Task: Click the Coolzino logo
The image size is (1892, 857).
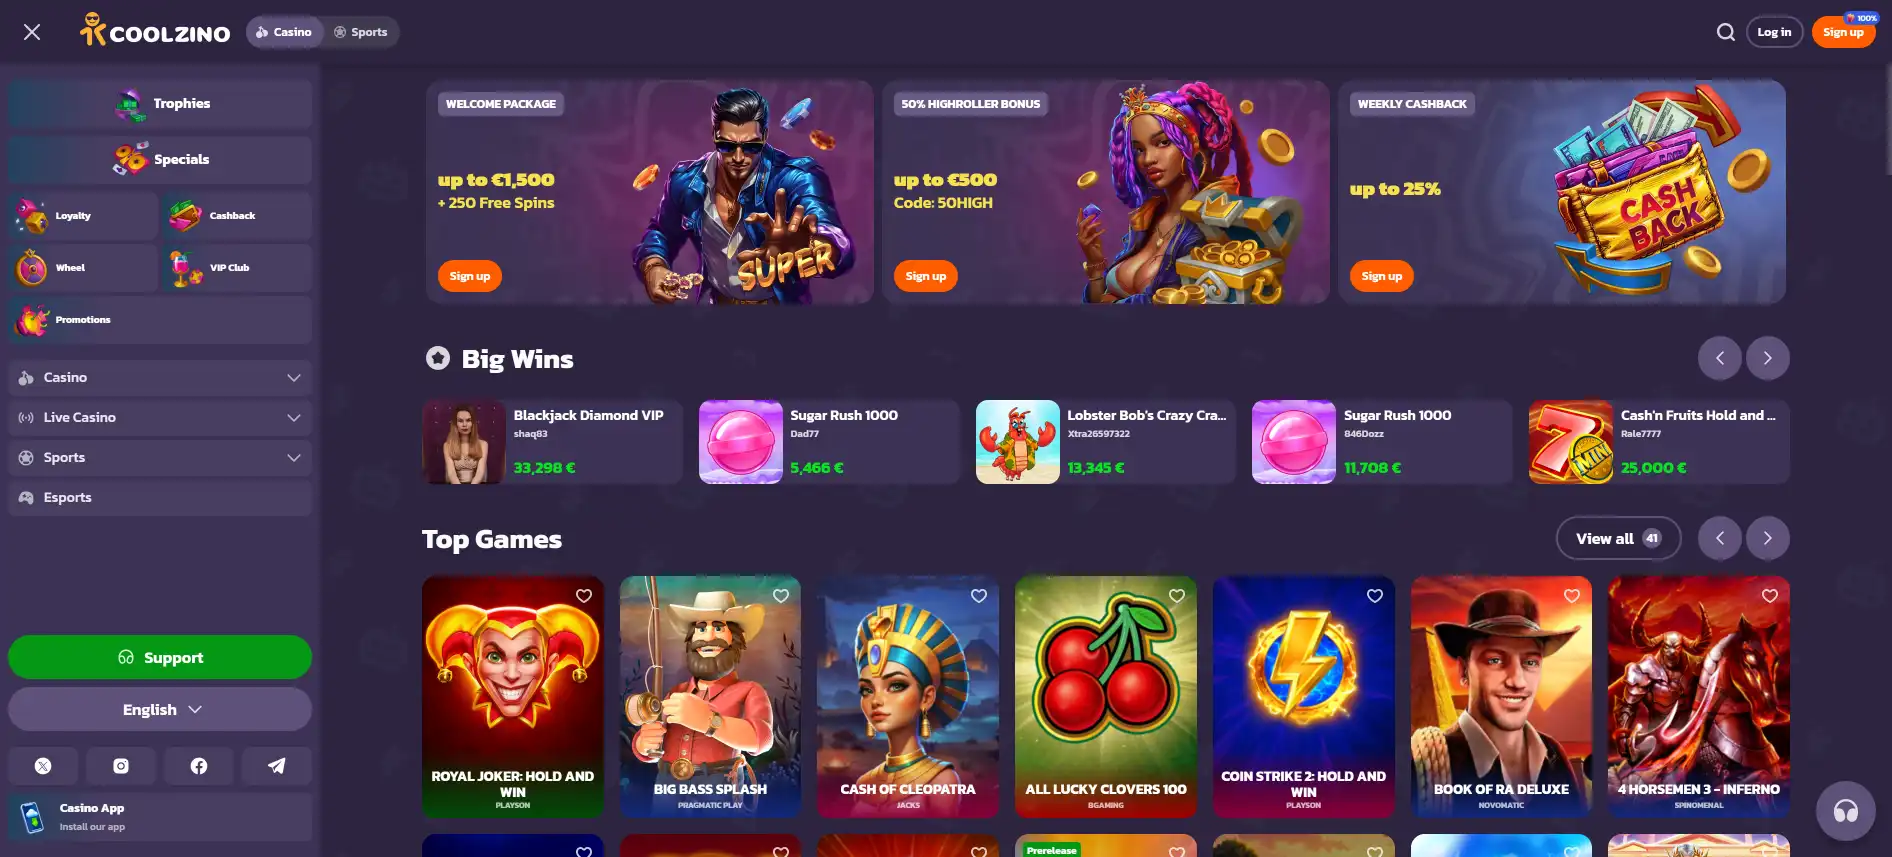Action: coord(155,31)
